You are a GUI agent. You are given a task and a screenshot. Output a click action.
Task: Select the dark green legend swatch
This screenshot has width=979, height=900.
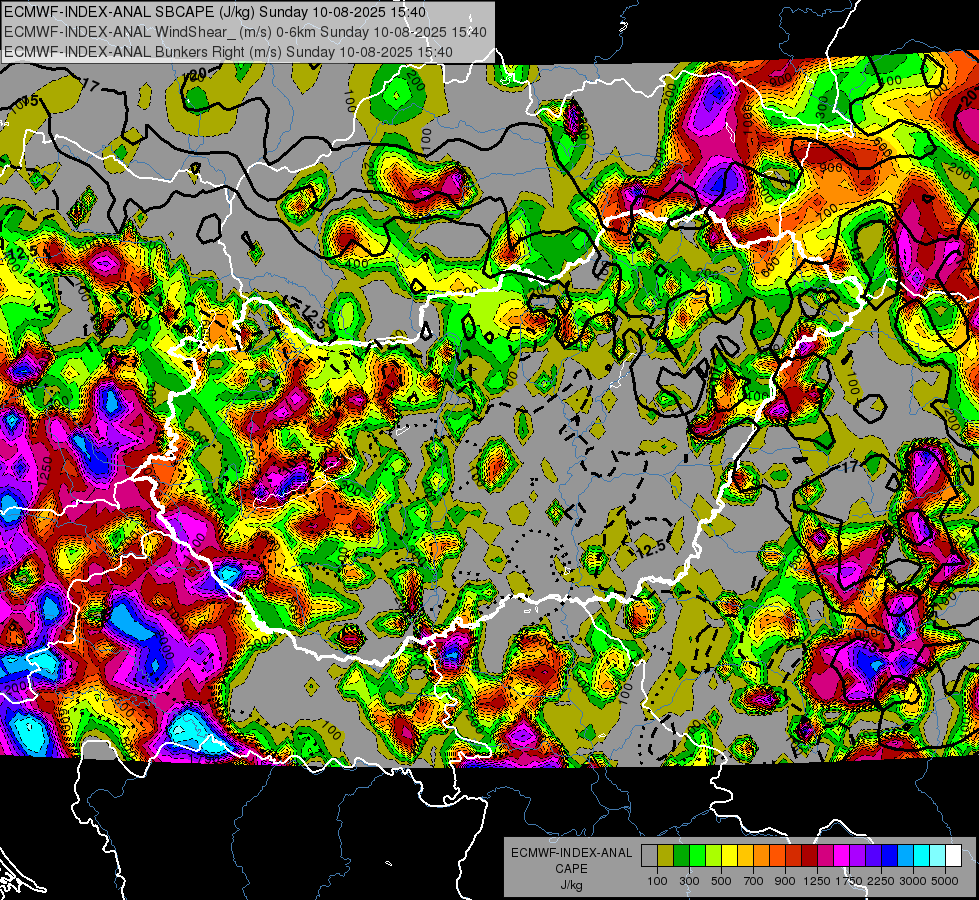click(x=681, y=855)
